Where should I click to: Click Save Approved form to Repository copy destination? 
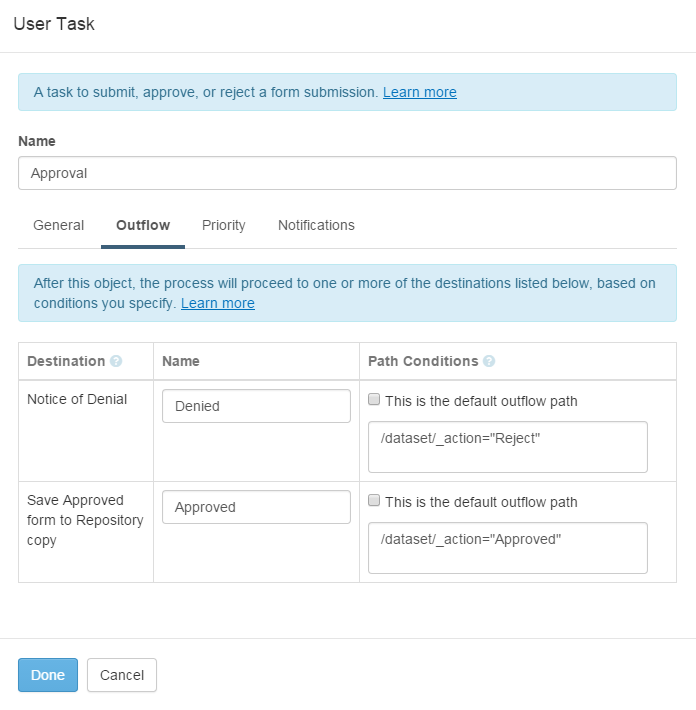point(85,520)
